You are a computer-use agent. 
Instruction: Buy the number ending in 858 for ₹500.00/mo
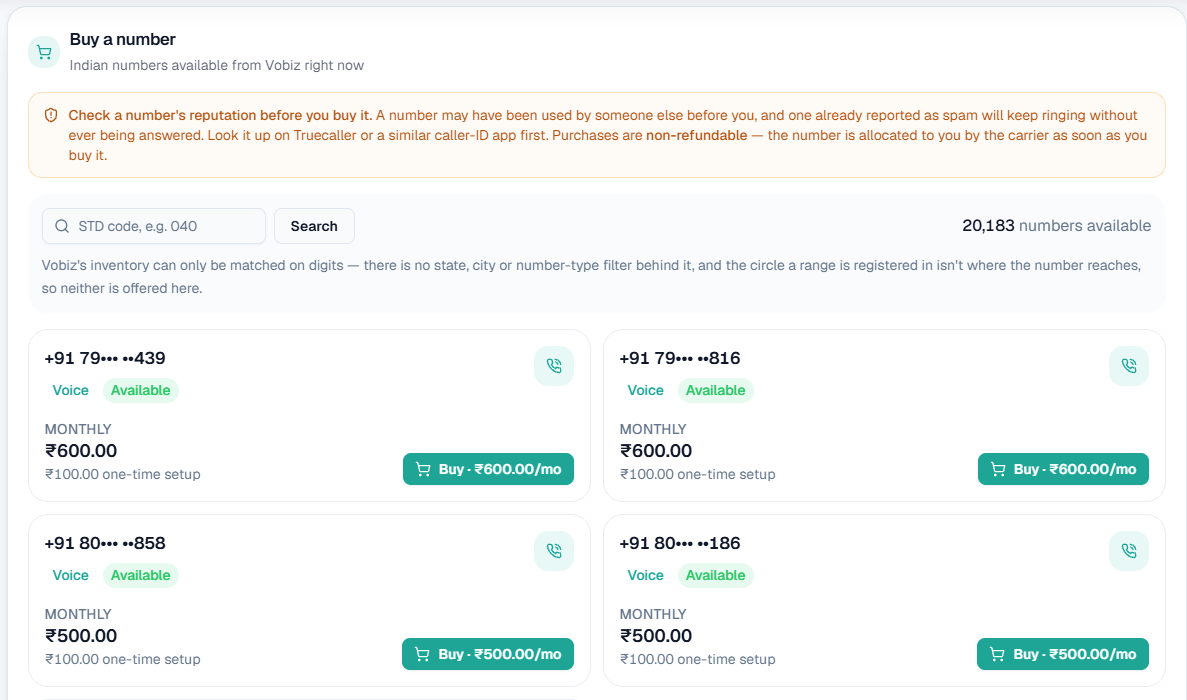pos(488,654)
